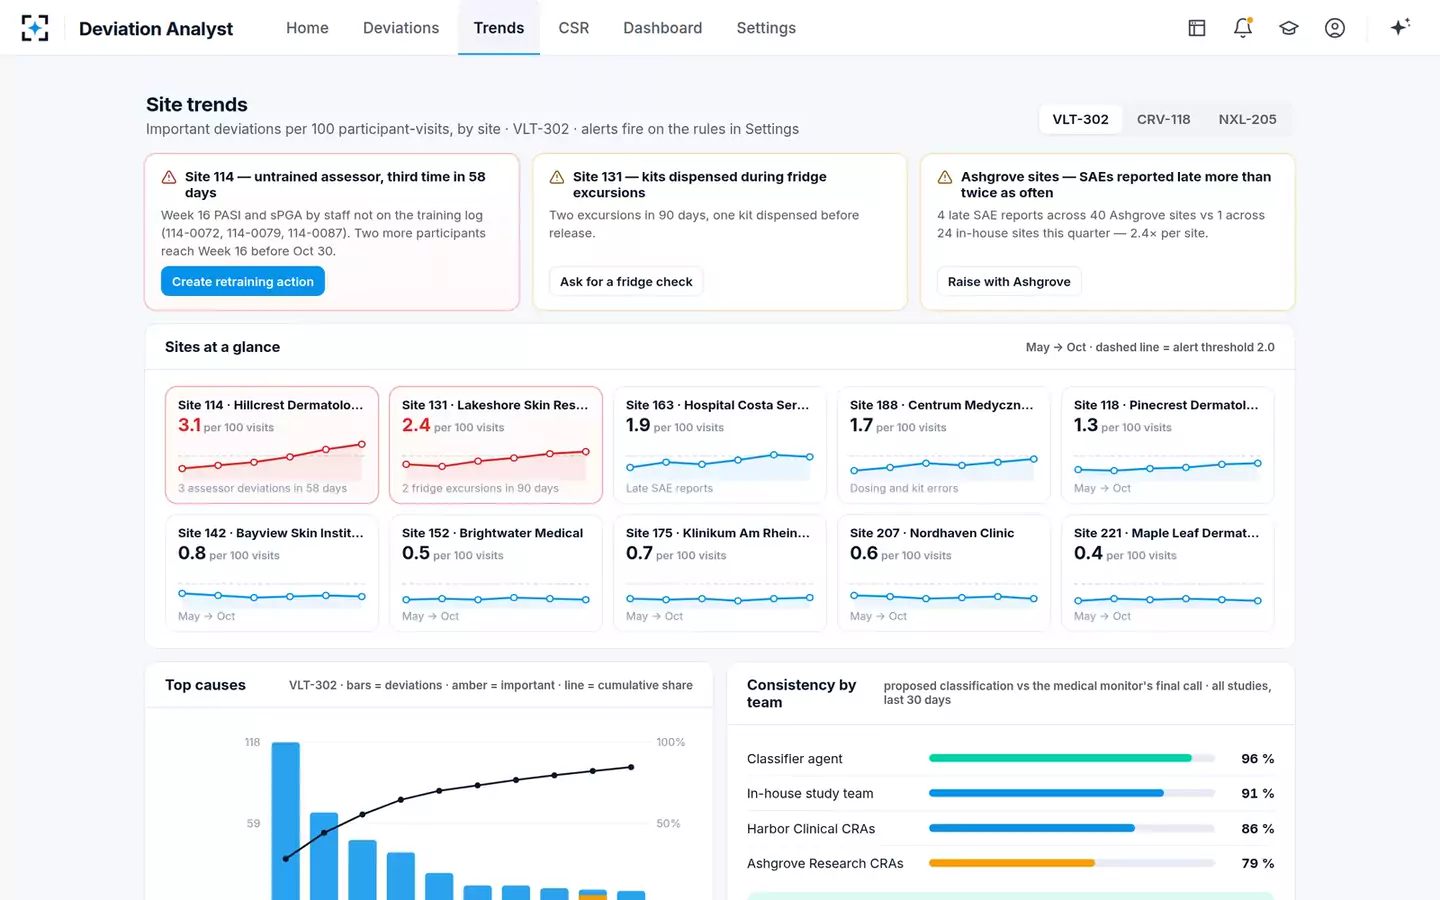1440x900 pixels.
Task: Open the graduation cap learning icon
Action: 1289,28
